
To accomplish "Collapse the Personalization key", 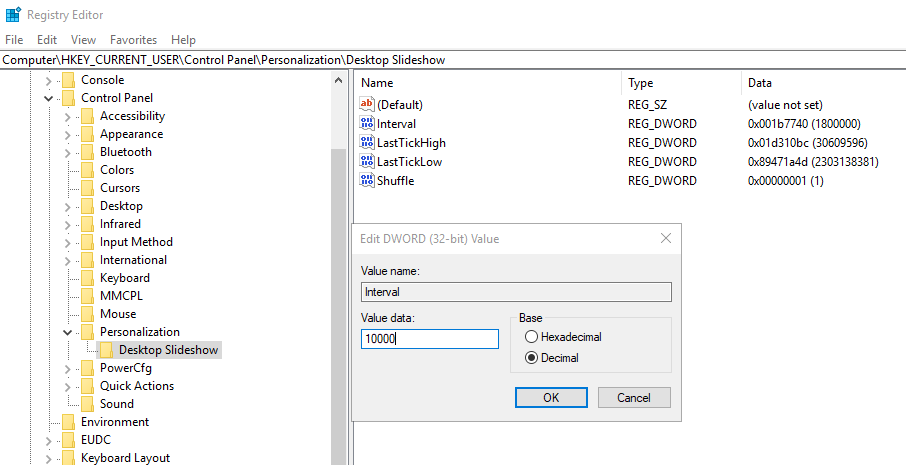I will pos(68,332).
